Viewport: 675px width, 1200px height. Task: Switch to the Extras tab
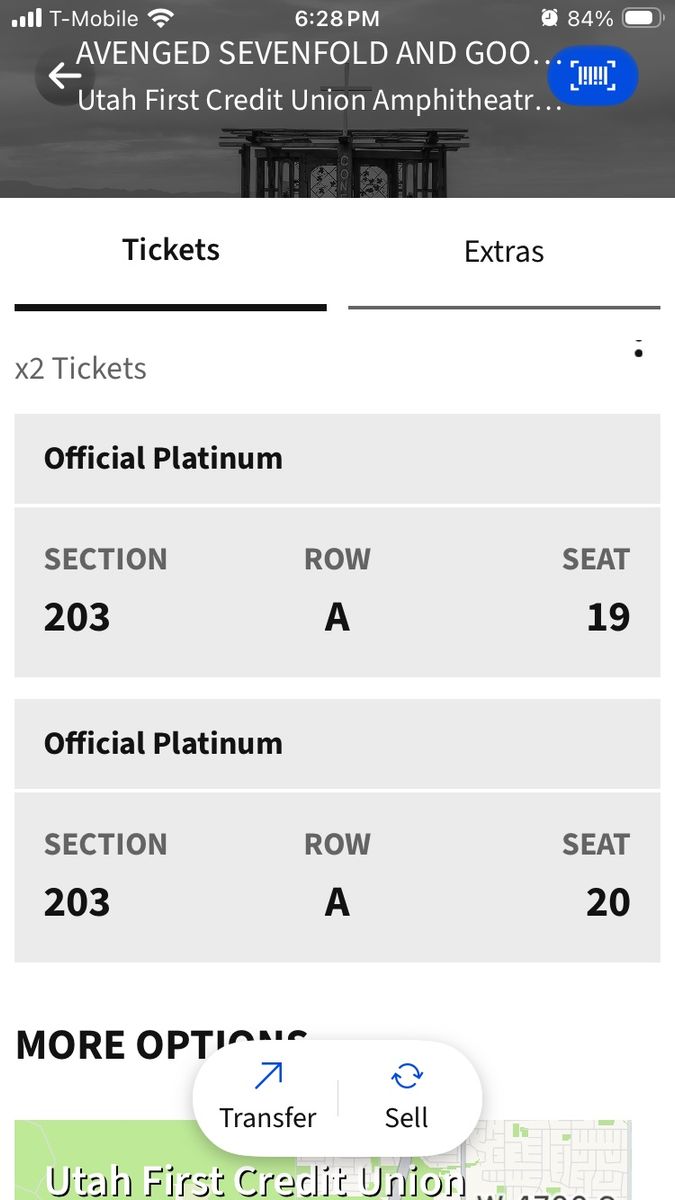pyautogui.click(x=504, y=252)
